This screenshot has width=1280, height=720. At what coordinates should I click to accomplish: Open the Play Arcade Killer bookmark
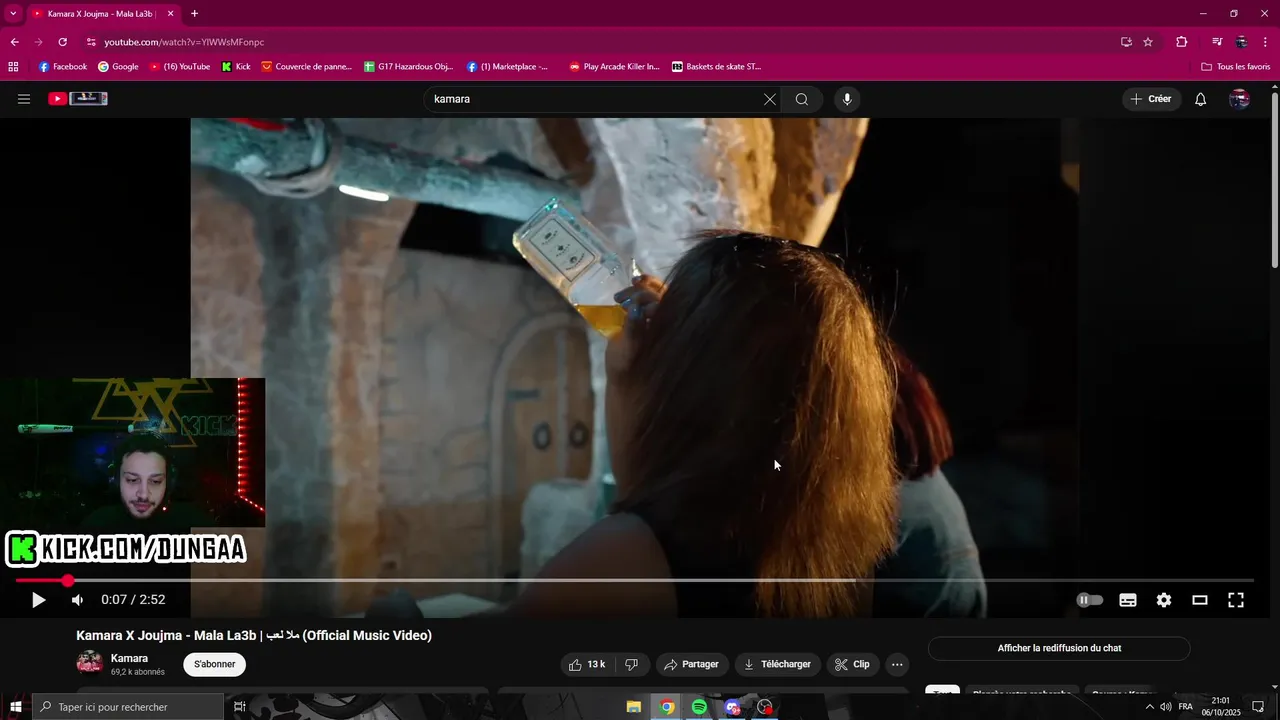pos(614,67)
